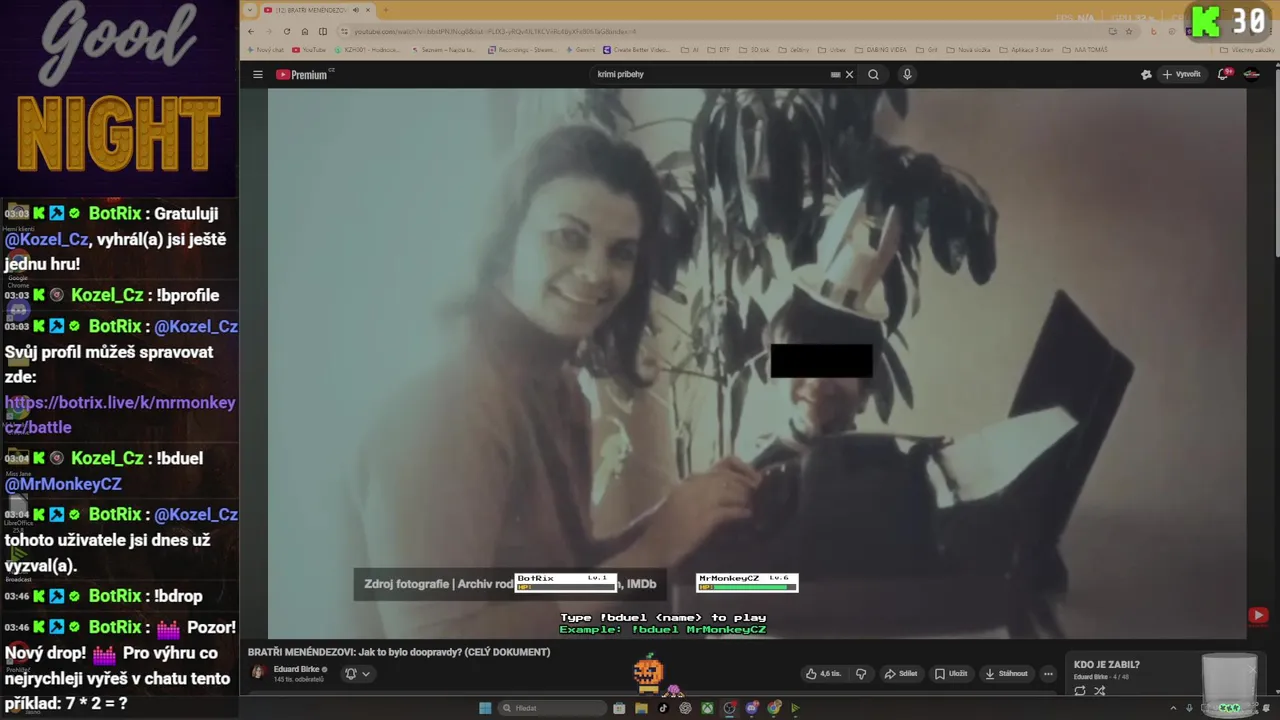Mute the tab via speaker icon
Viewport: 1280px width, 720px height.
[x=356, y=10]
